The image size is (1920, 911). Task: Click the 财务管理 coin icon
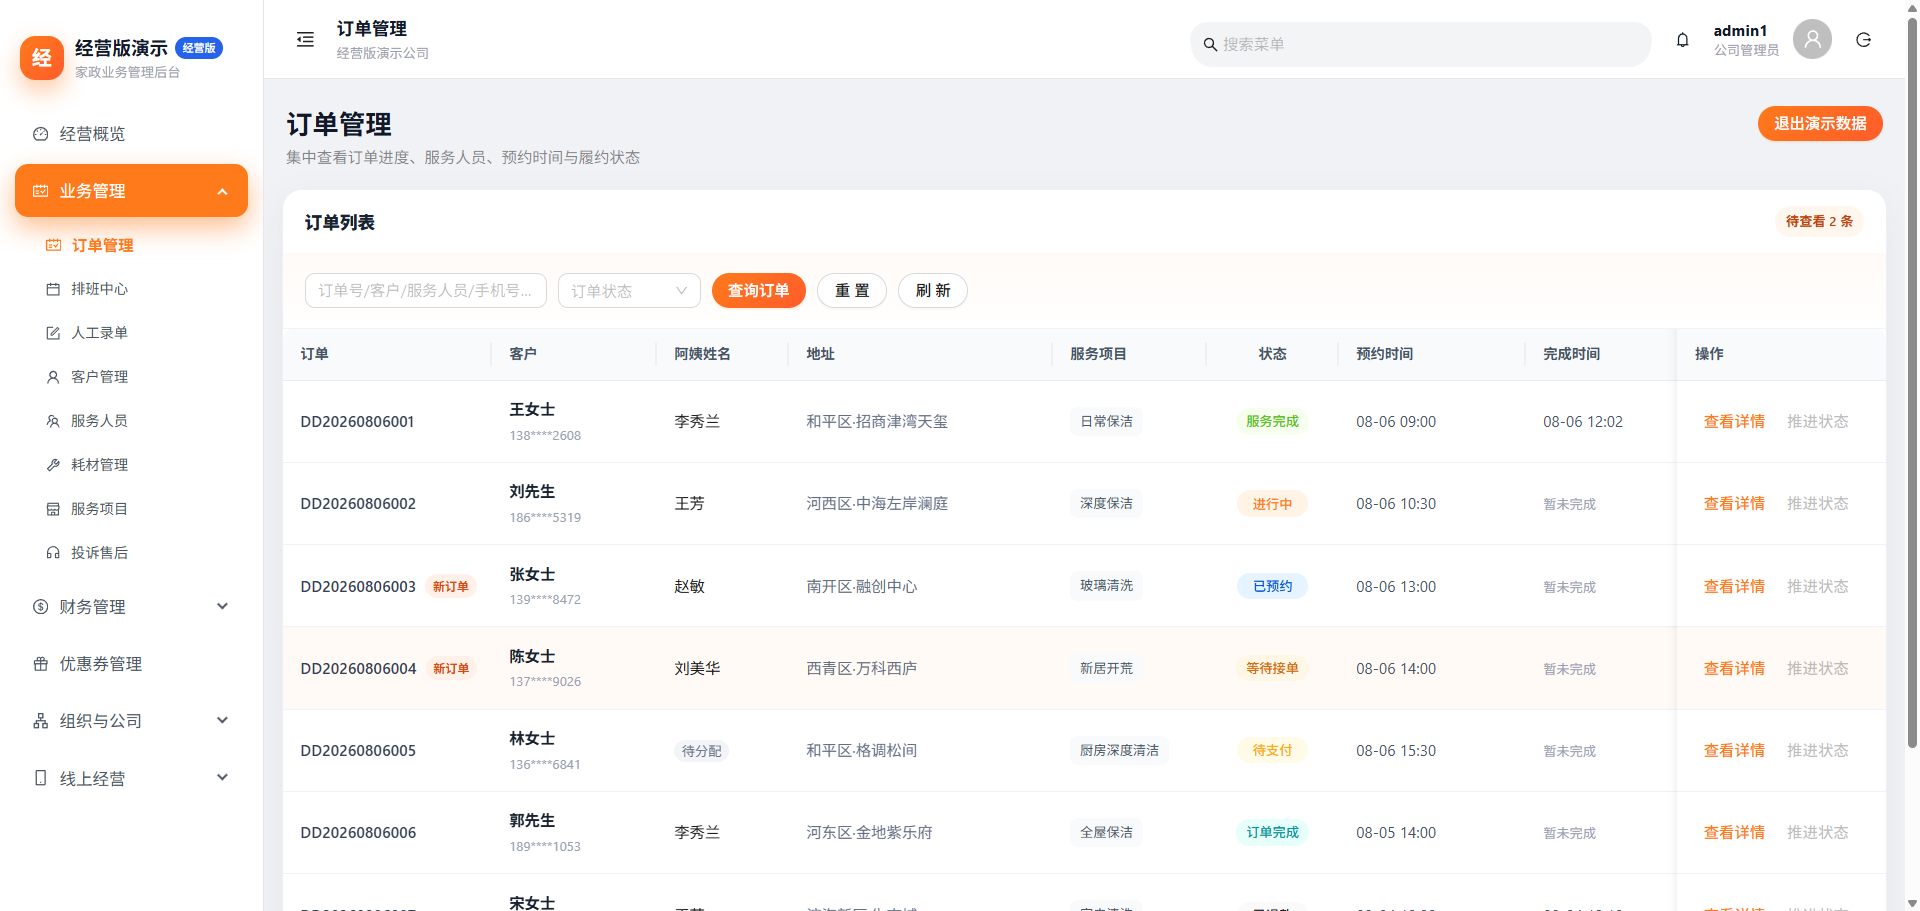(x=40, y=607)
